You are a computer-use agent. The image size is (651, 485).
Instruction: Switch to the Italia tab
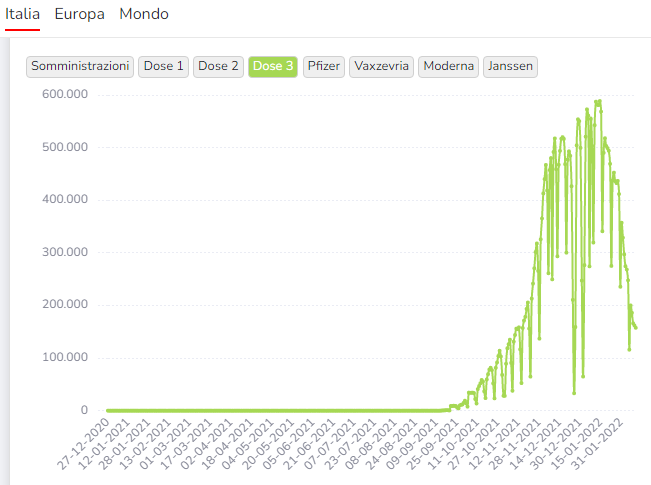coord(22,14)
